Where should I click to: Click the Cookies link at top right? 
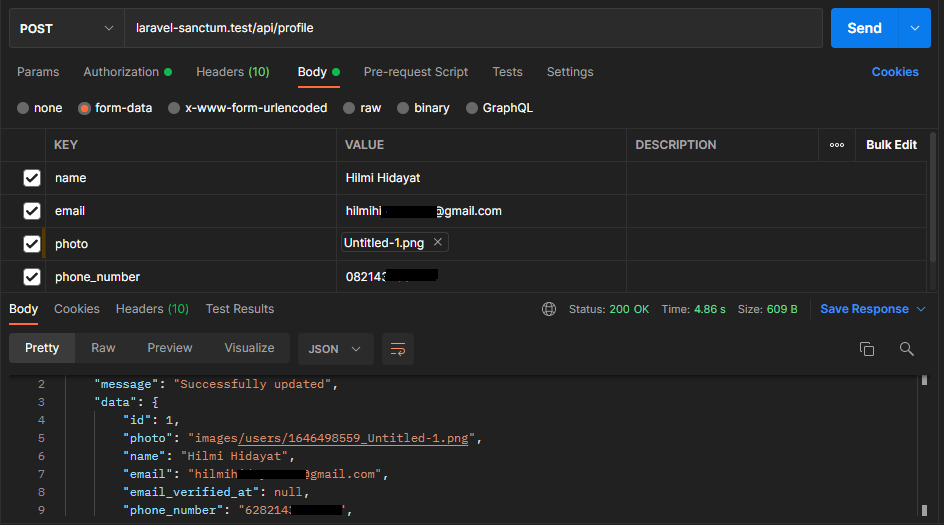pos(895,72)
